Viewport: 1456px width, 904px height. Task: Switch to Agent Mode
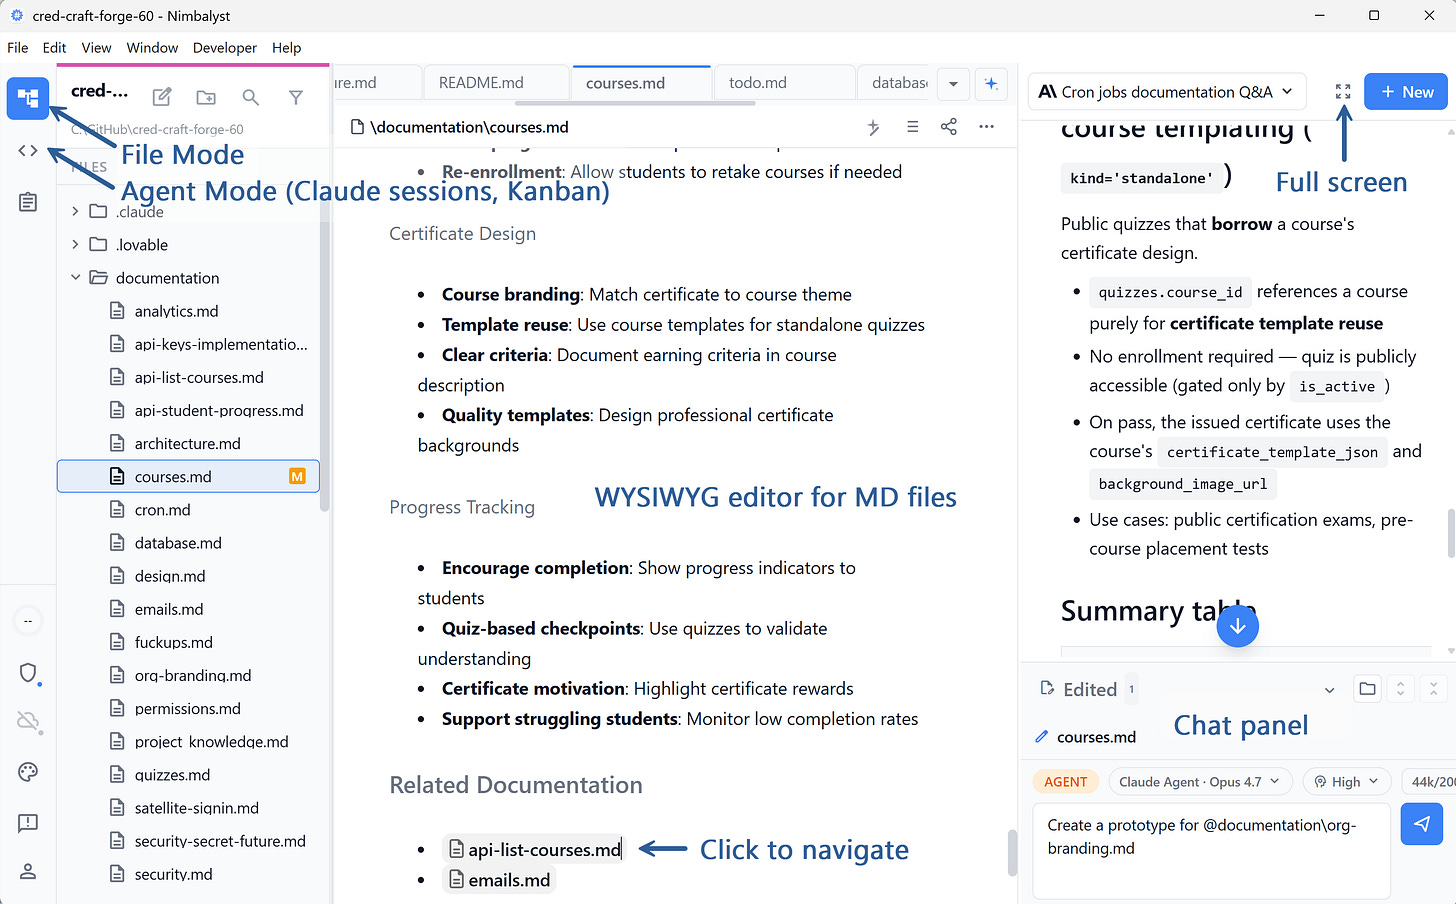pos(27,151)
